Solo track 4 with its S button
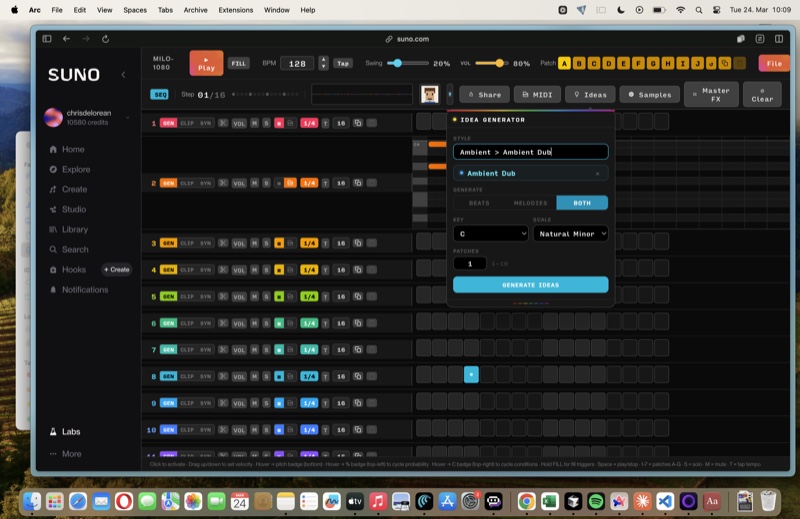 266,269
